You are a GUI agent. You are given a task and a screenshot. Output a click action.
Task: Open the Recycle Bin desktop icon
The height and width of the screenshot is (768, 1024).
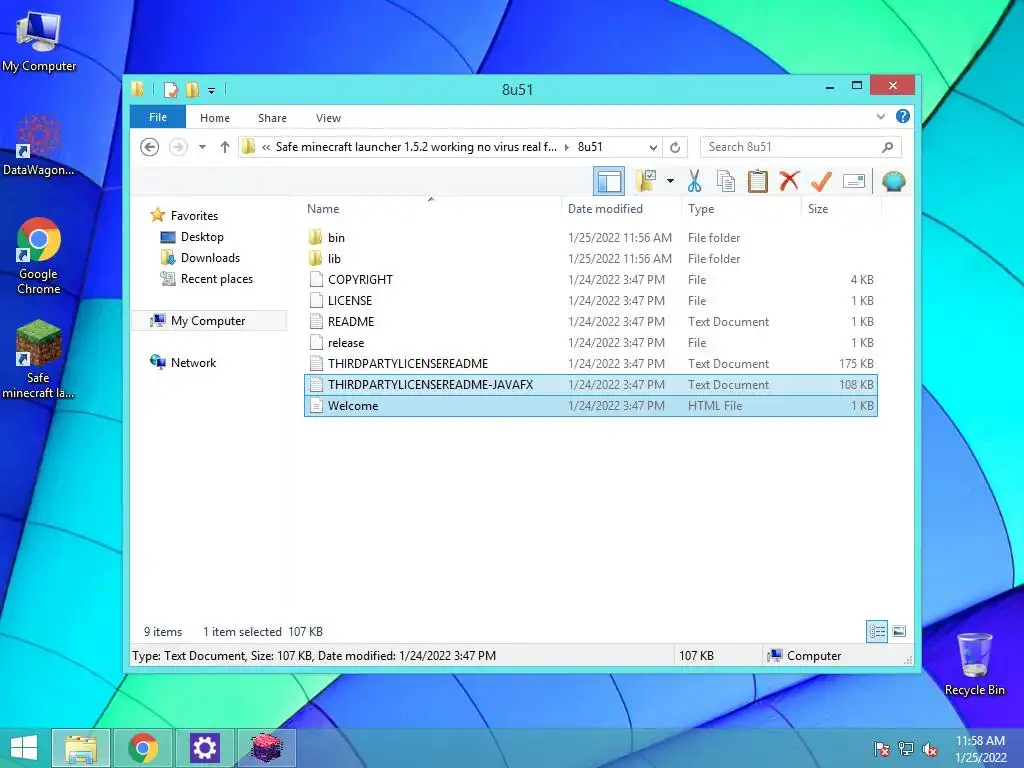pyautogui.click(x=974, y=664)
